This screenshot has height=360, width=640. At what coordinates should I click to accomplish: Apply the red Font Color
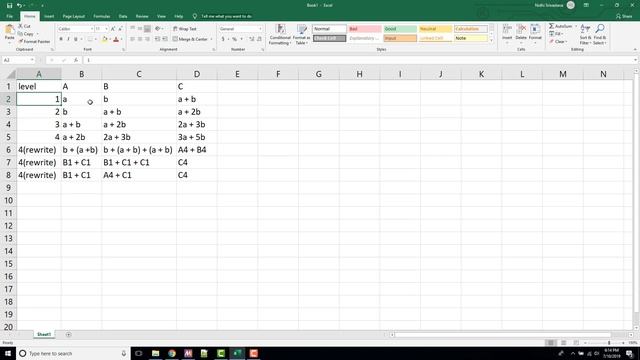click(x=116, y=39)
